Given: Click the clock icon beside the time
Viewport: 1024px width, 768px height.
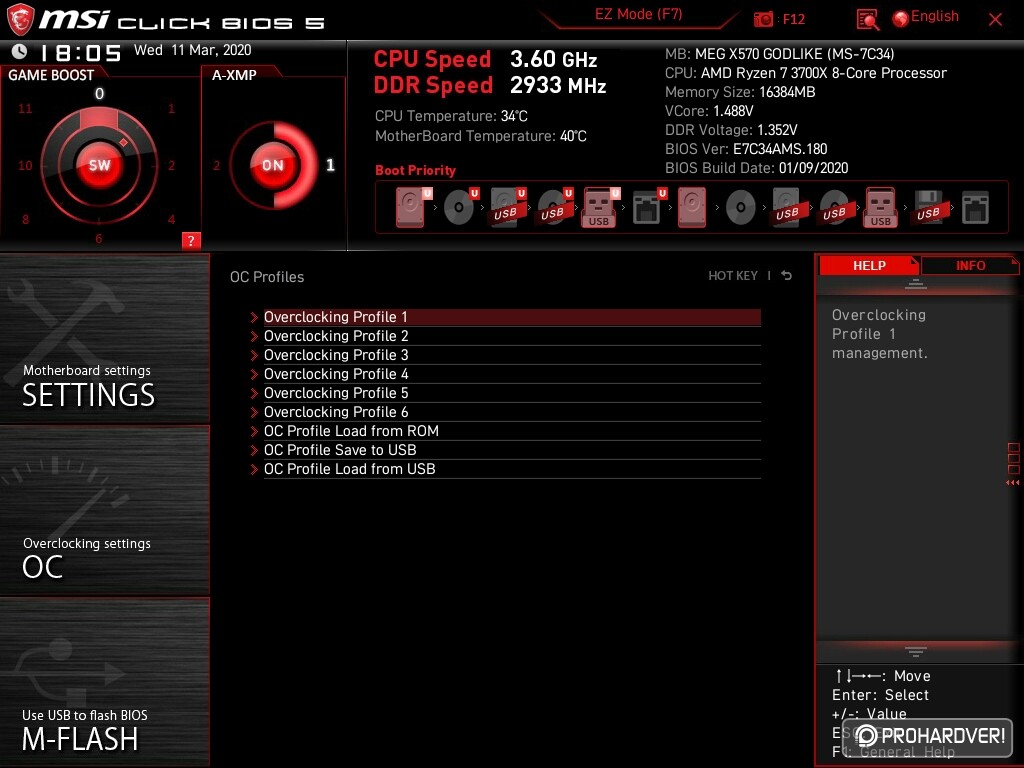Looking at the screenshot, I should pyautogui.click(x=20, y=51).
